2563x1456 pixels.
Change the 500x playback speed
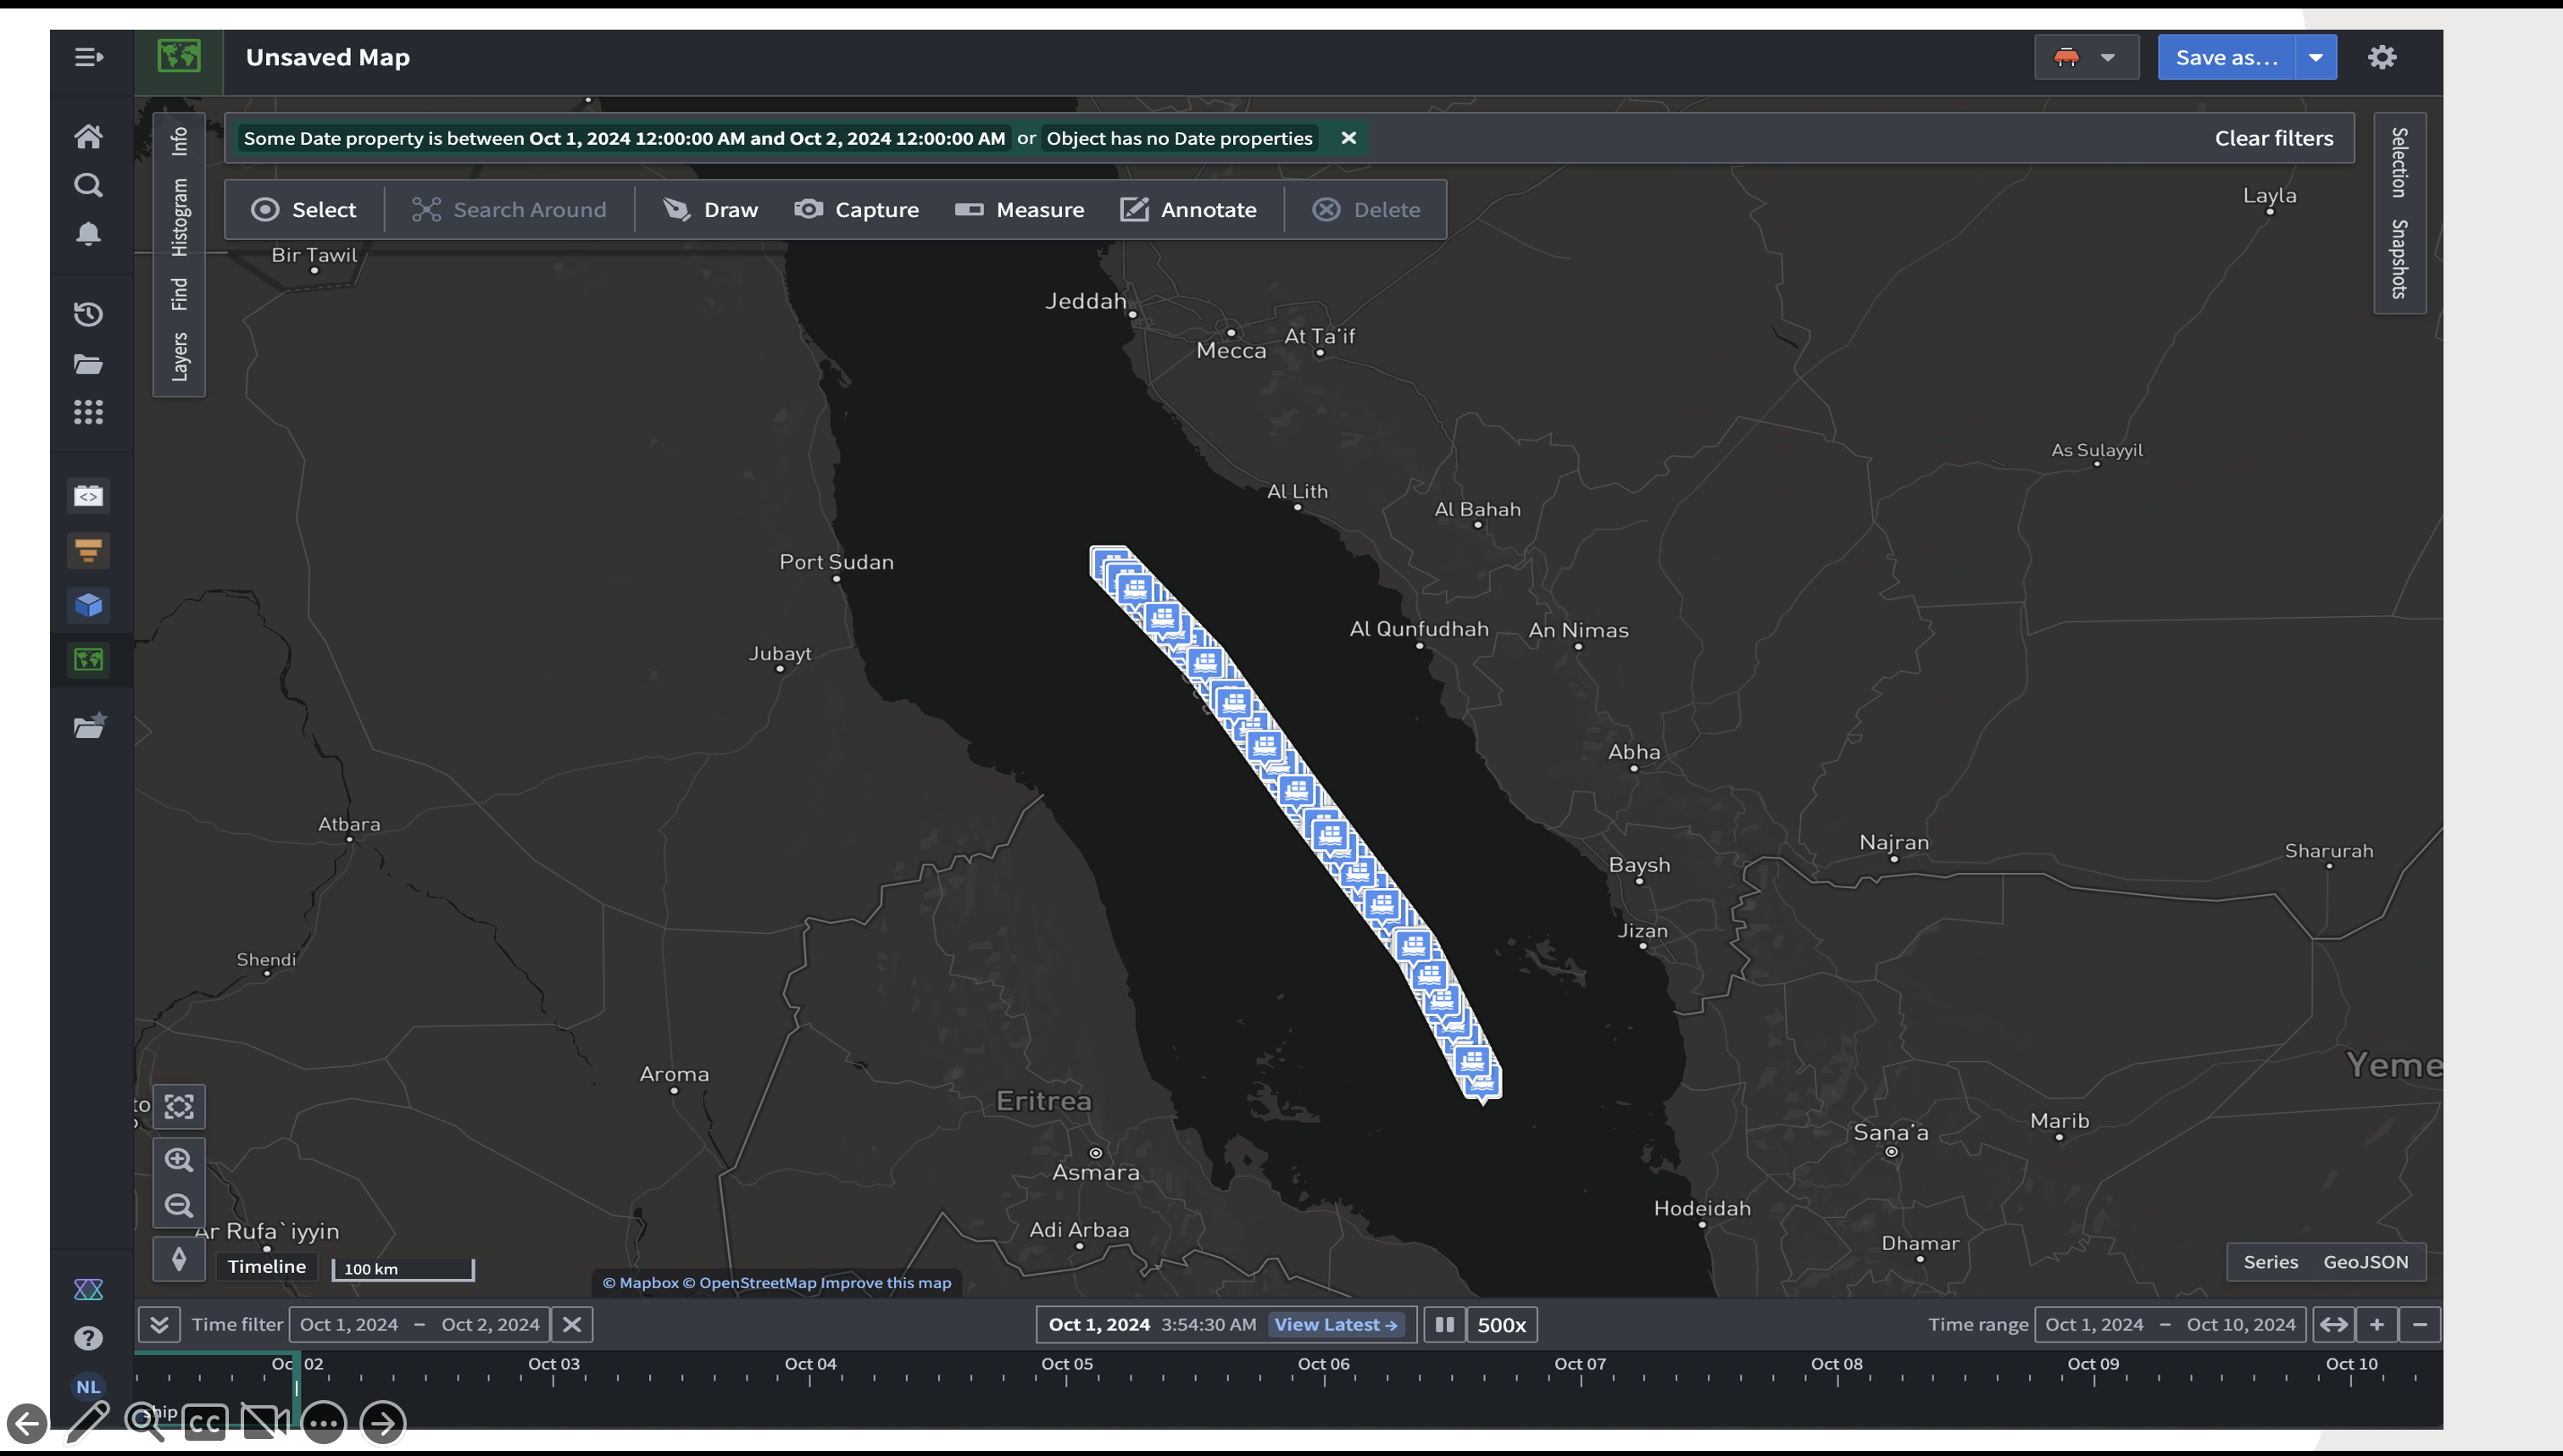click(x=1500, y=1324)
